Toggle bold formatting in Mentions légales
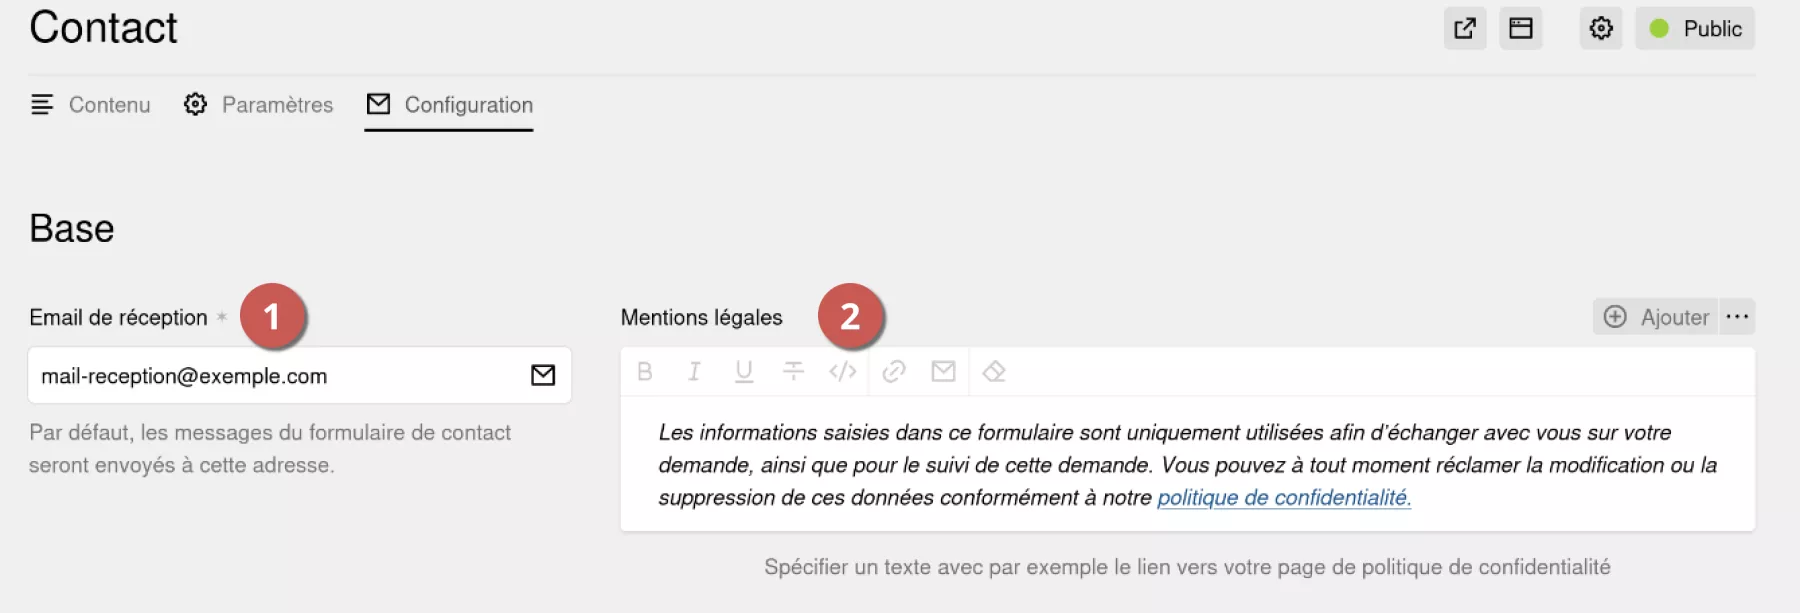This screenshot has width=1800, height=613. (x=645, y=372)
